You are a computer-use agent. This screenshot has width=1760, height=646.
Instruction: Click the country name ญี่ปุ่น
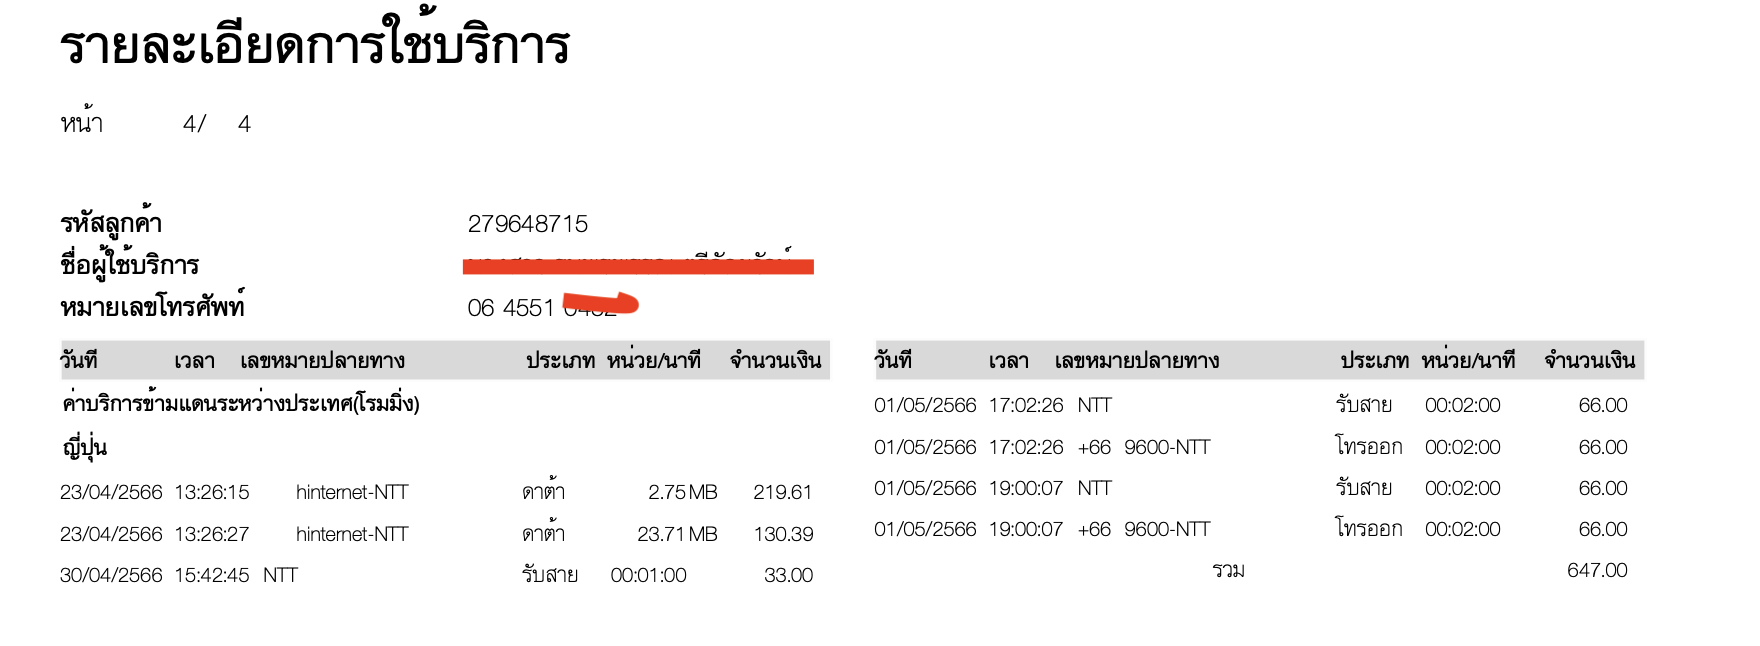point(84,447)
